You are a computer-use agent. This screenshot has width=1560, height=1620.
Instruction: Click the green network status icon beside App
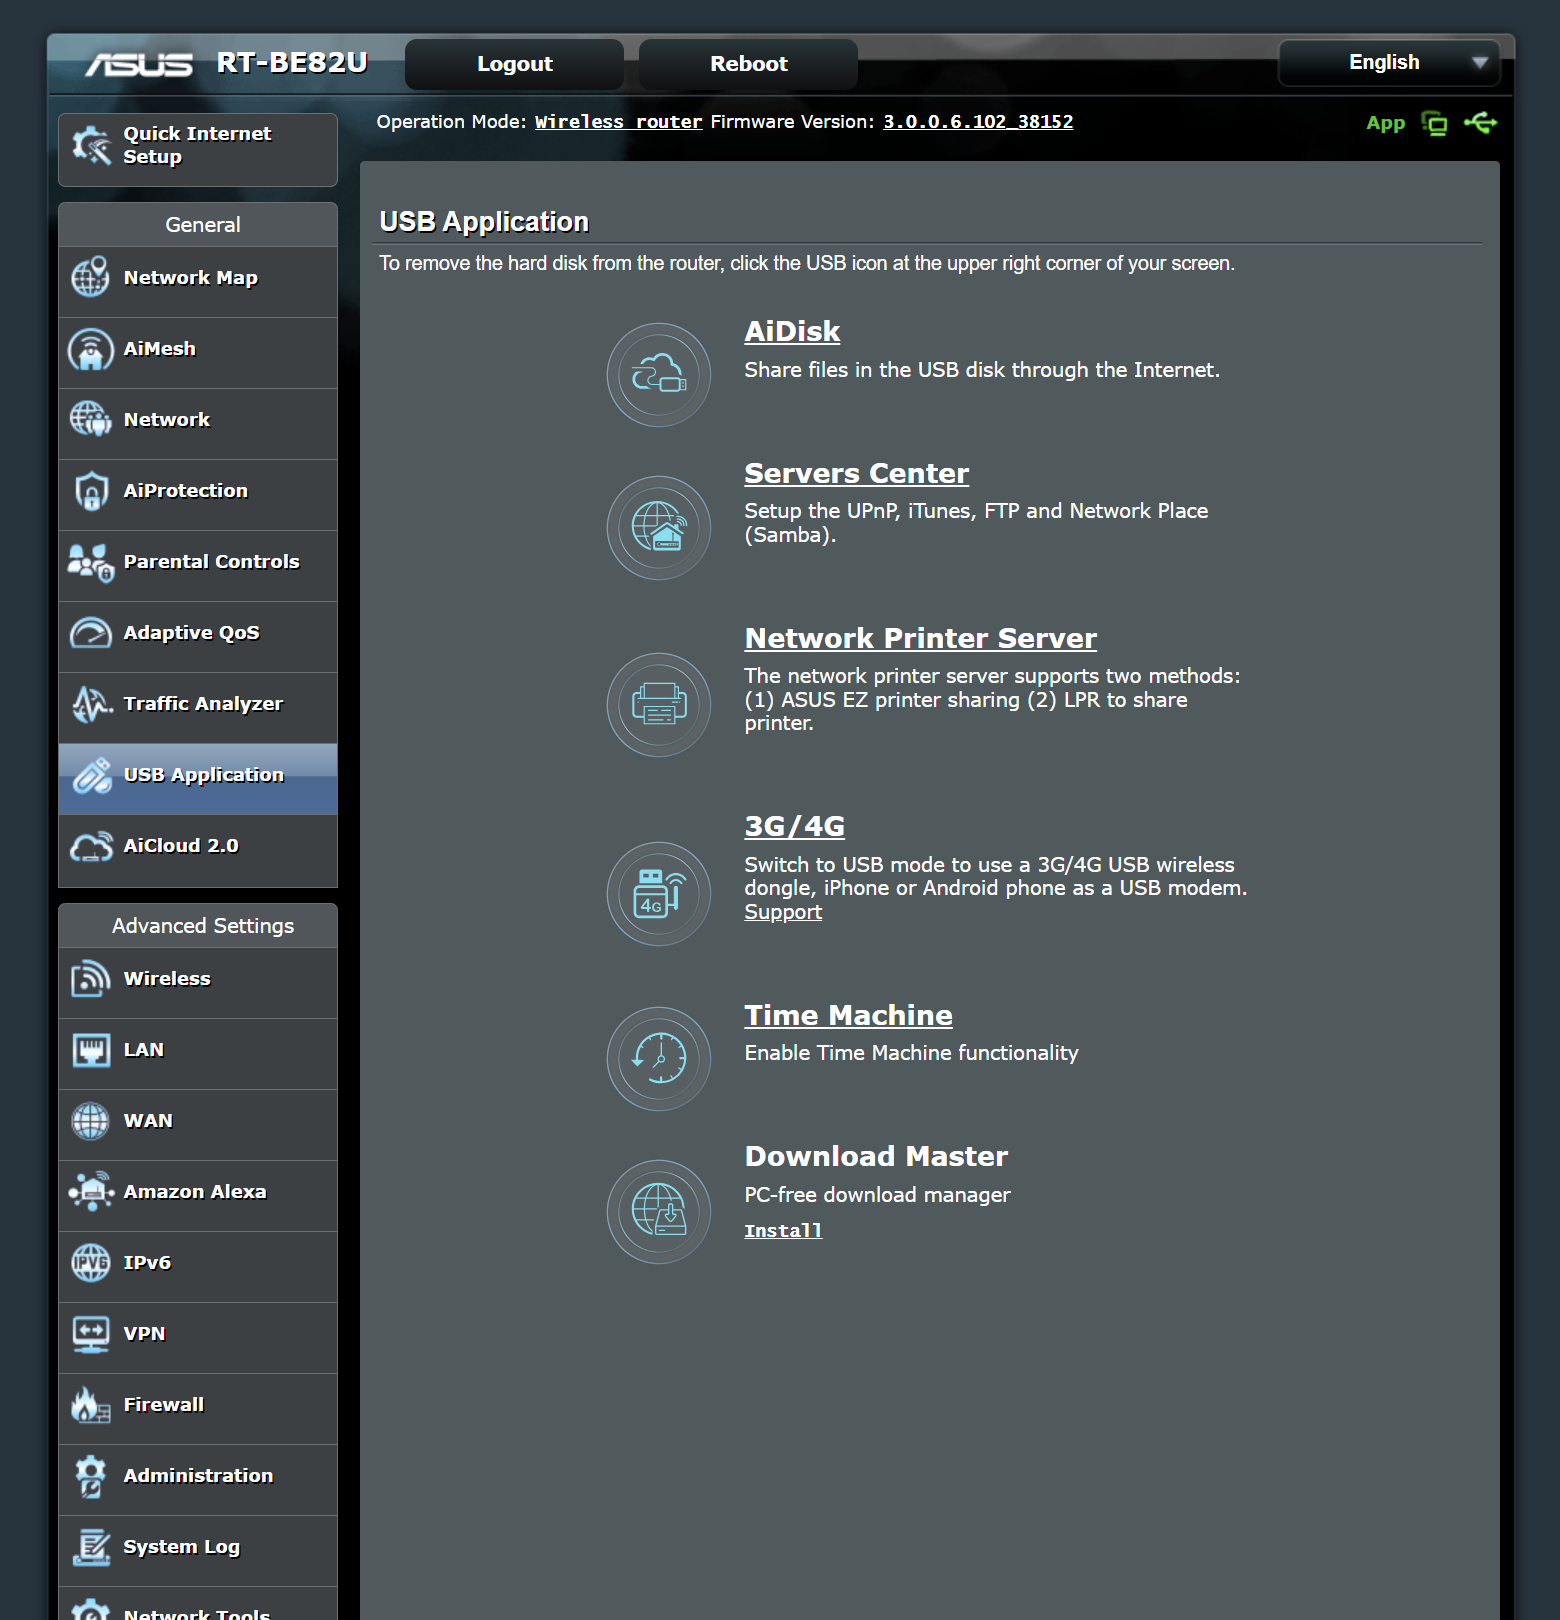(1435, 123)
